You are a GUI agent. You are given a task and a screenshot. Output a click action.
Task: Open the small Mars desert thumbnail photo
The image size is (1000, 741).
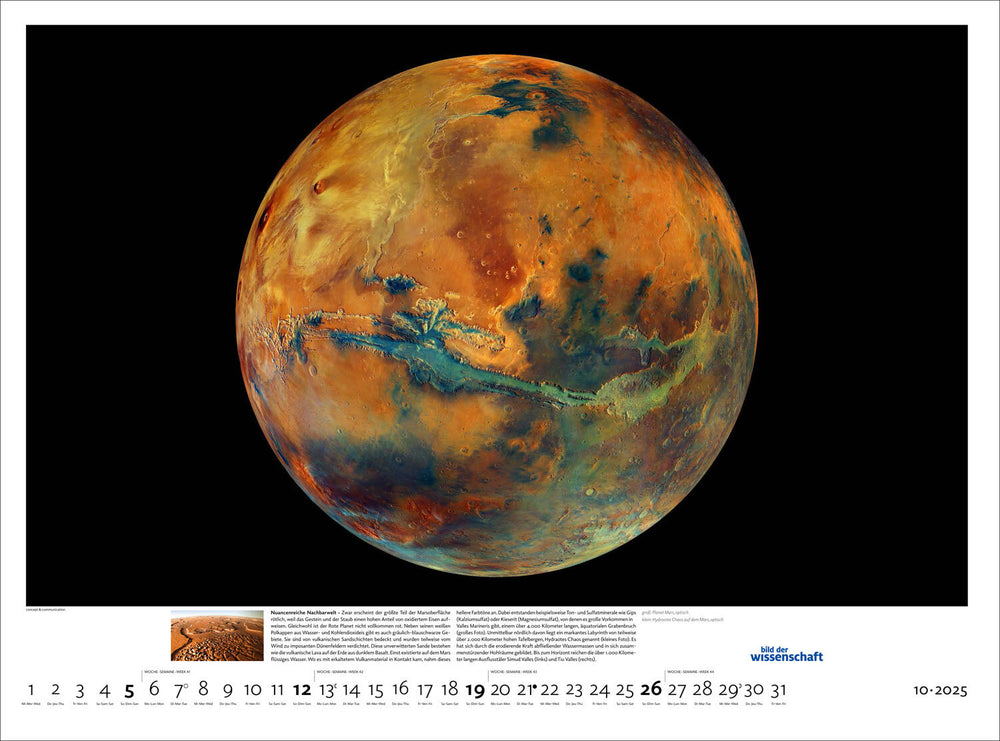click(x=217, y=636)
